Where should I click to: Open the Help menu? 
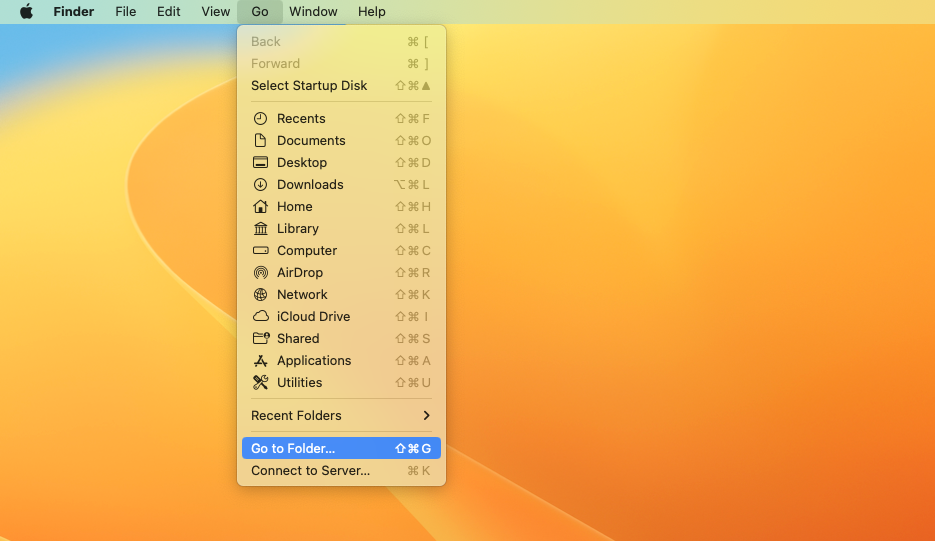(371, 11)
